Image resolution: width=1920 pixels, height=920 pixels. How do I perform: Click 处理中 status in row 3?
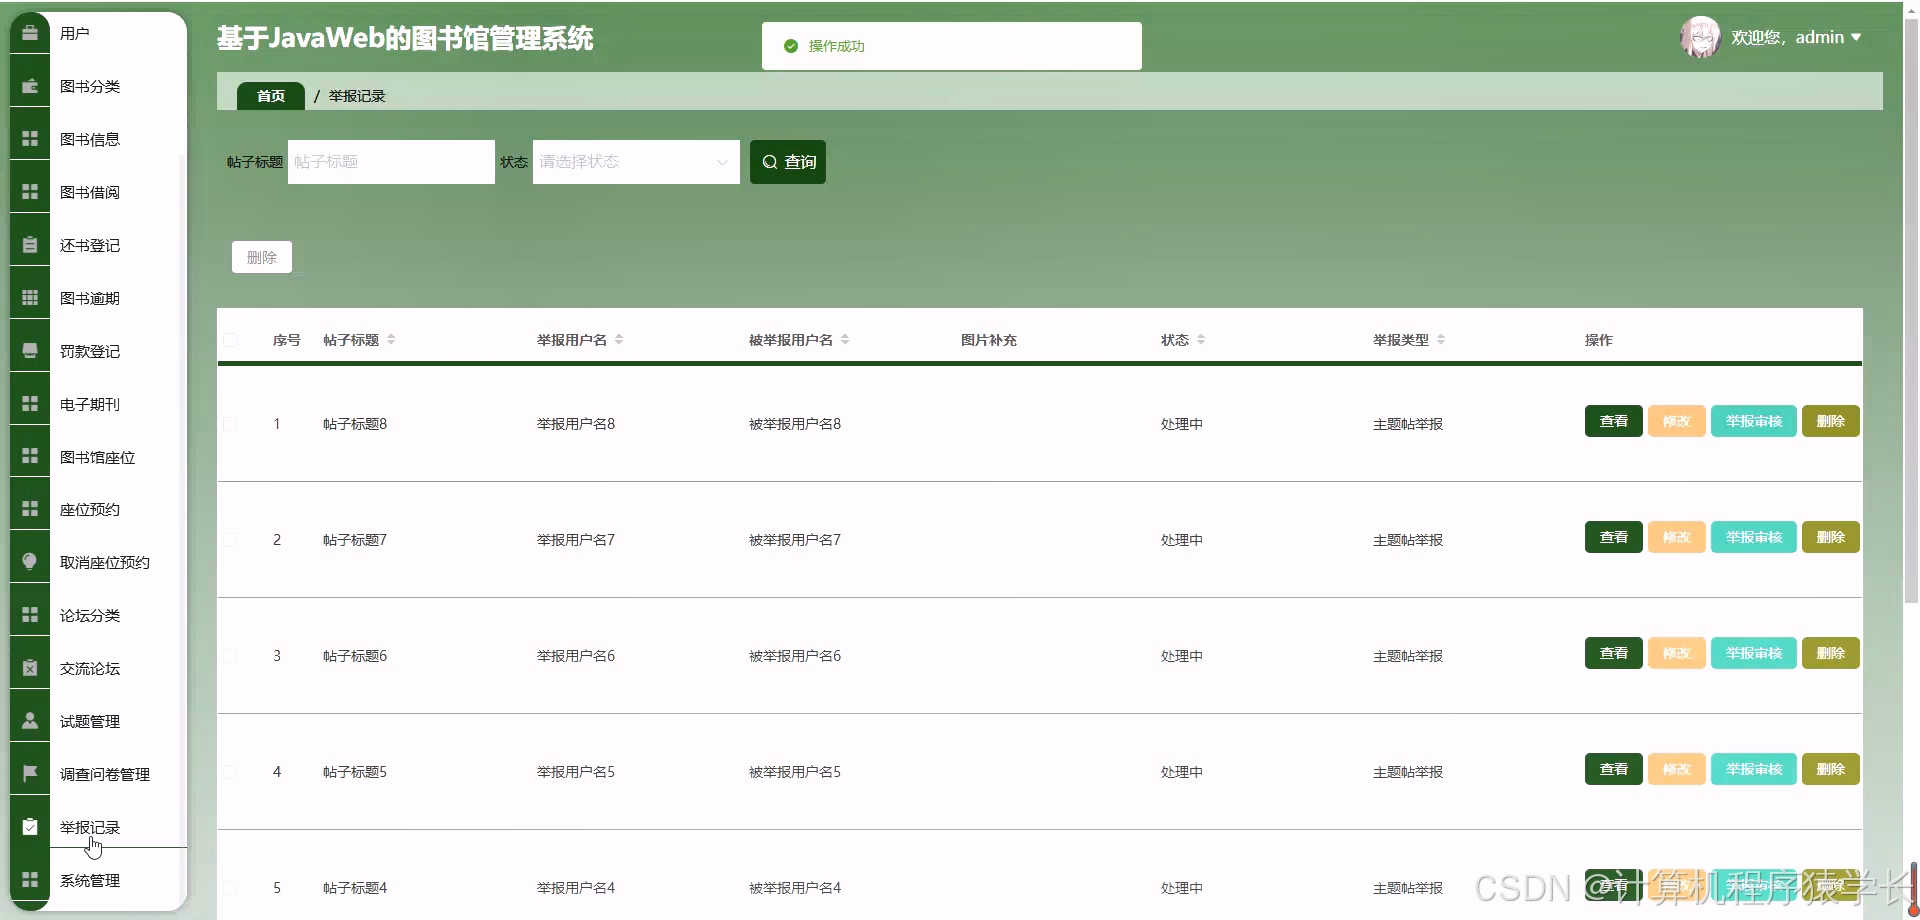click(1182, 656)
